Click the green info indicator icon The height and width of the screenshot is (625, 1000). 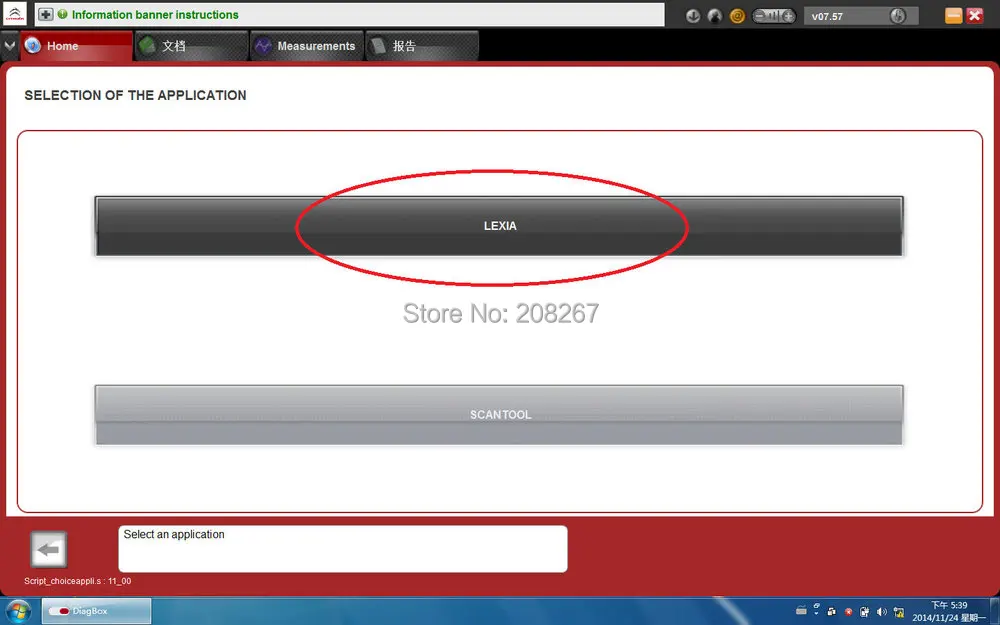click(x=62, y=13)
